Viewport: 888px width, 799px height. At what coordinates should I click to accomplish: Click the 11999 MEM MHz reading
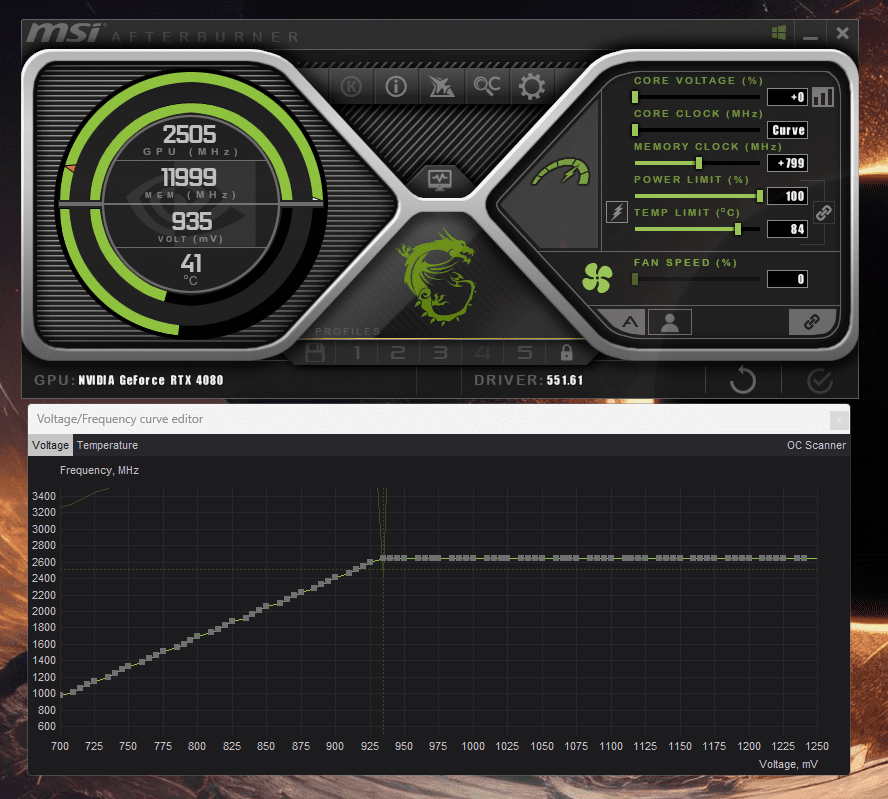coord(189,177)
